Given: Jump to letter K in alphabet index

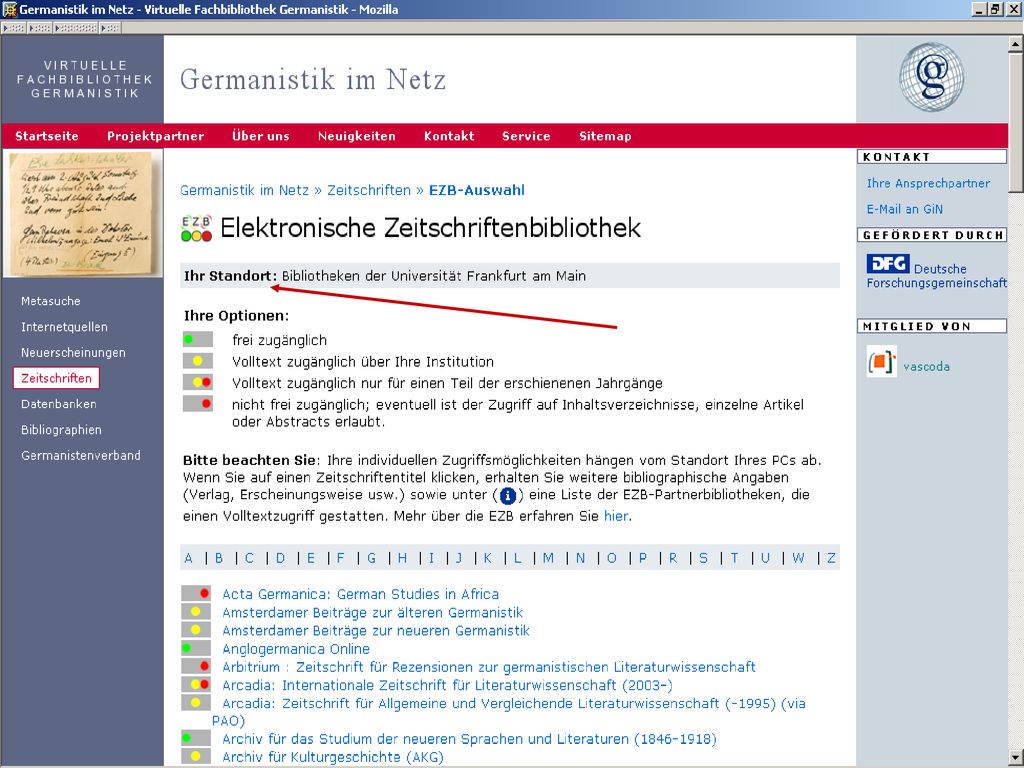Looking at the screenshot, I should 488,558.
